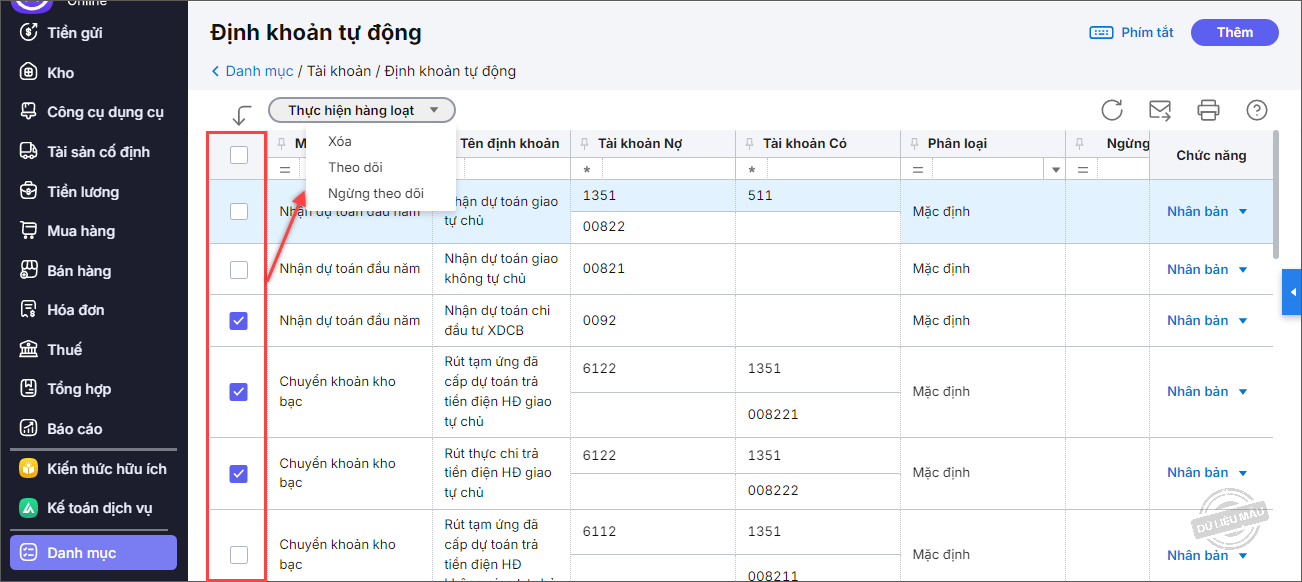Click the send email envelope icon
The height and width of the screenshot is (582, 1302).
coord(1160,110)
